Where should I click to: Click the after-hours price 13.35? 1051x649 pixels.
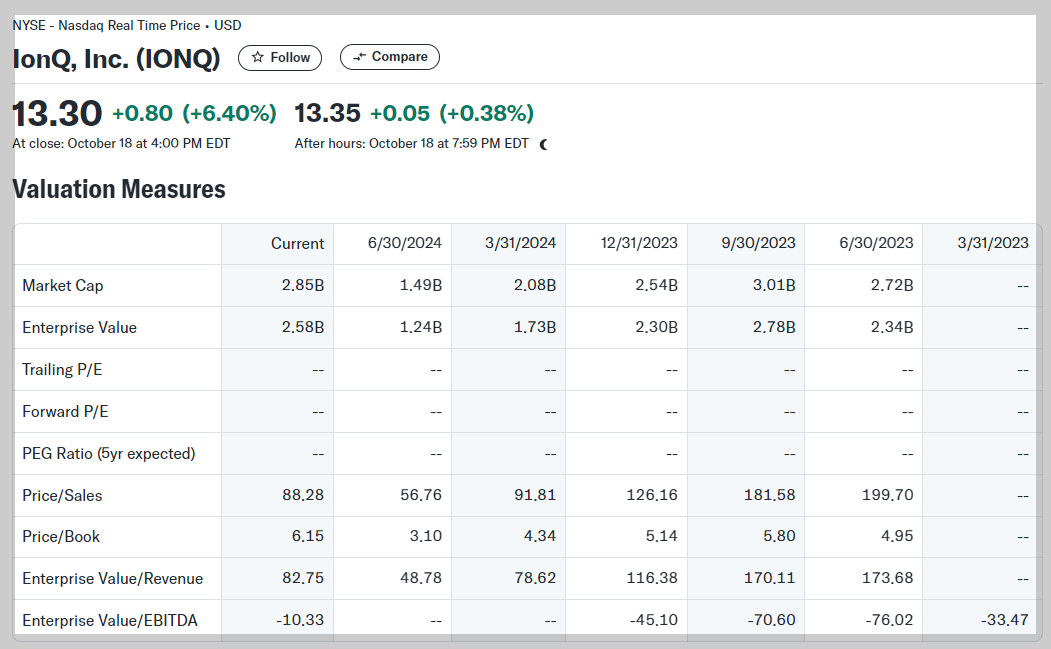[327, 113]
